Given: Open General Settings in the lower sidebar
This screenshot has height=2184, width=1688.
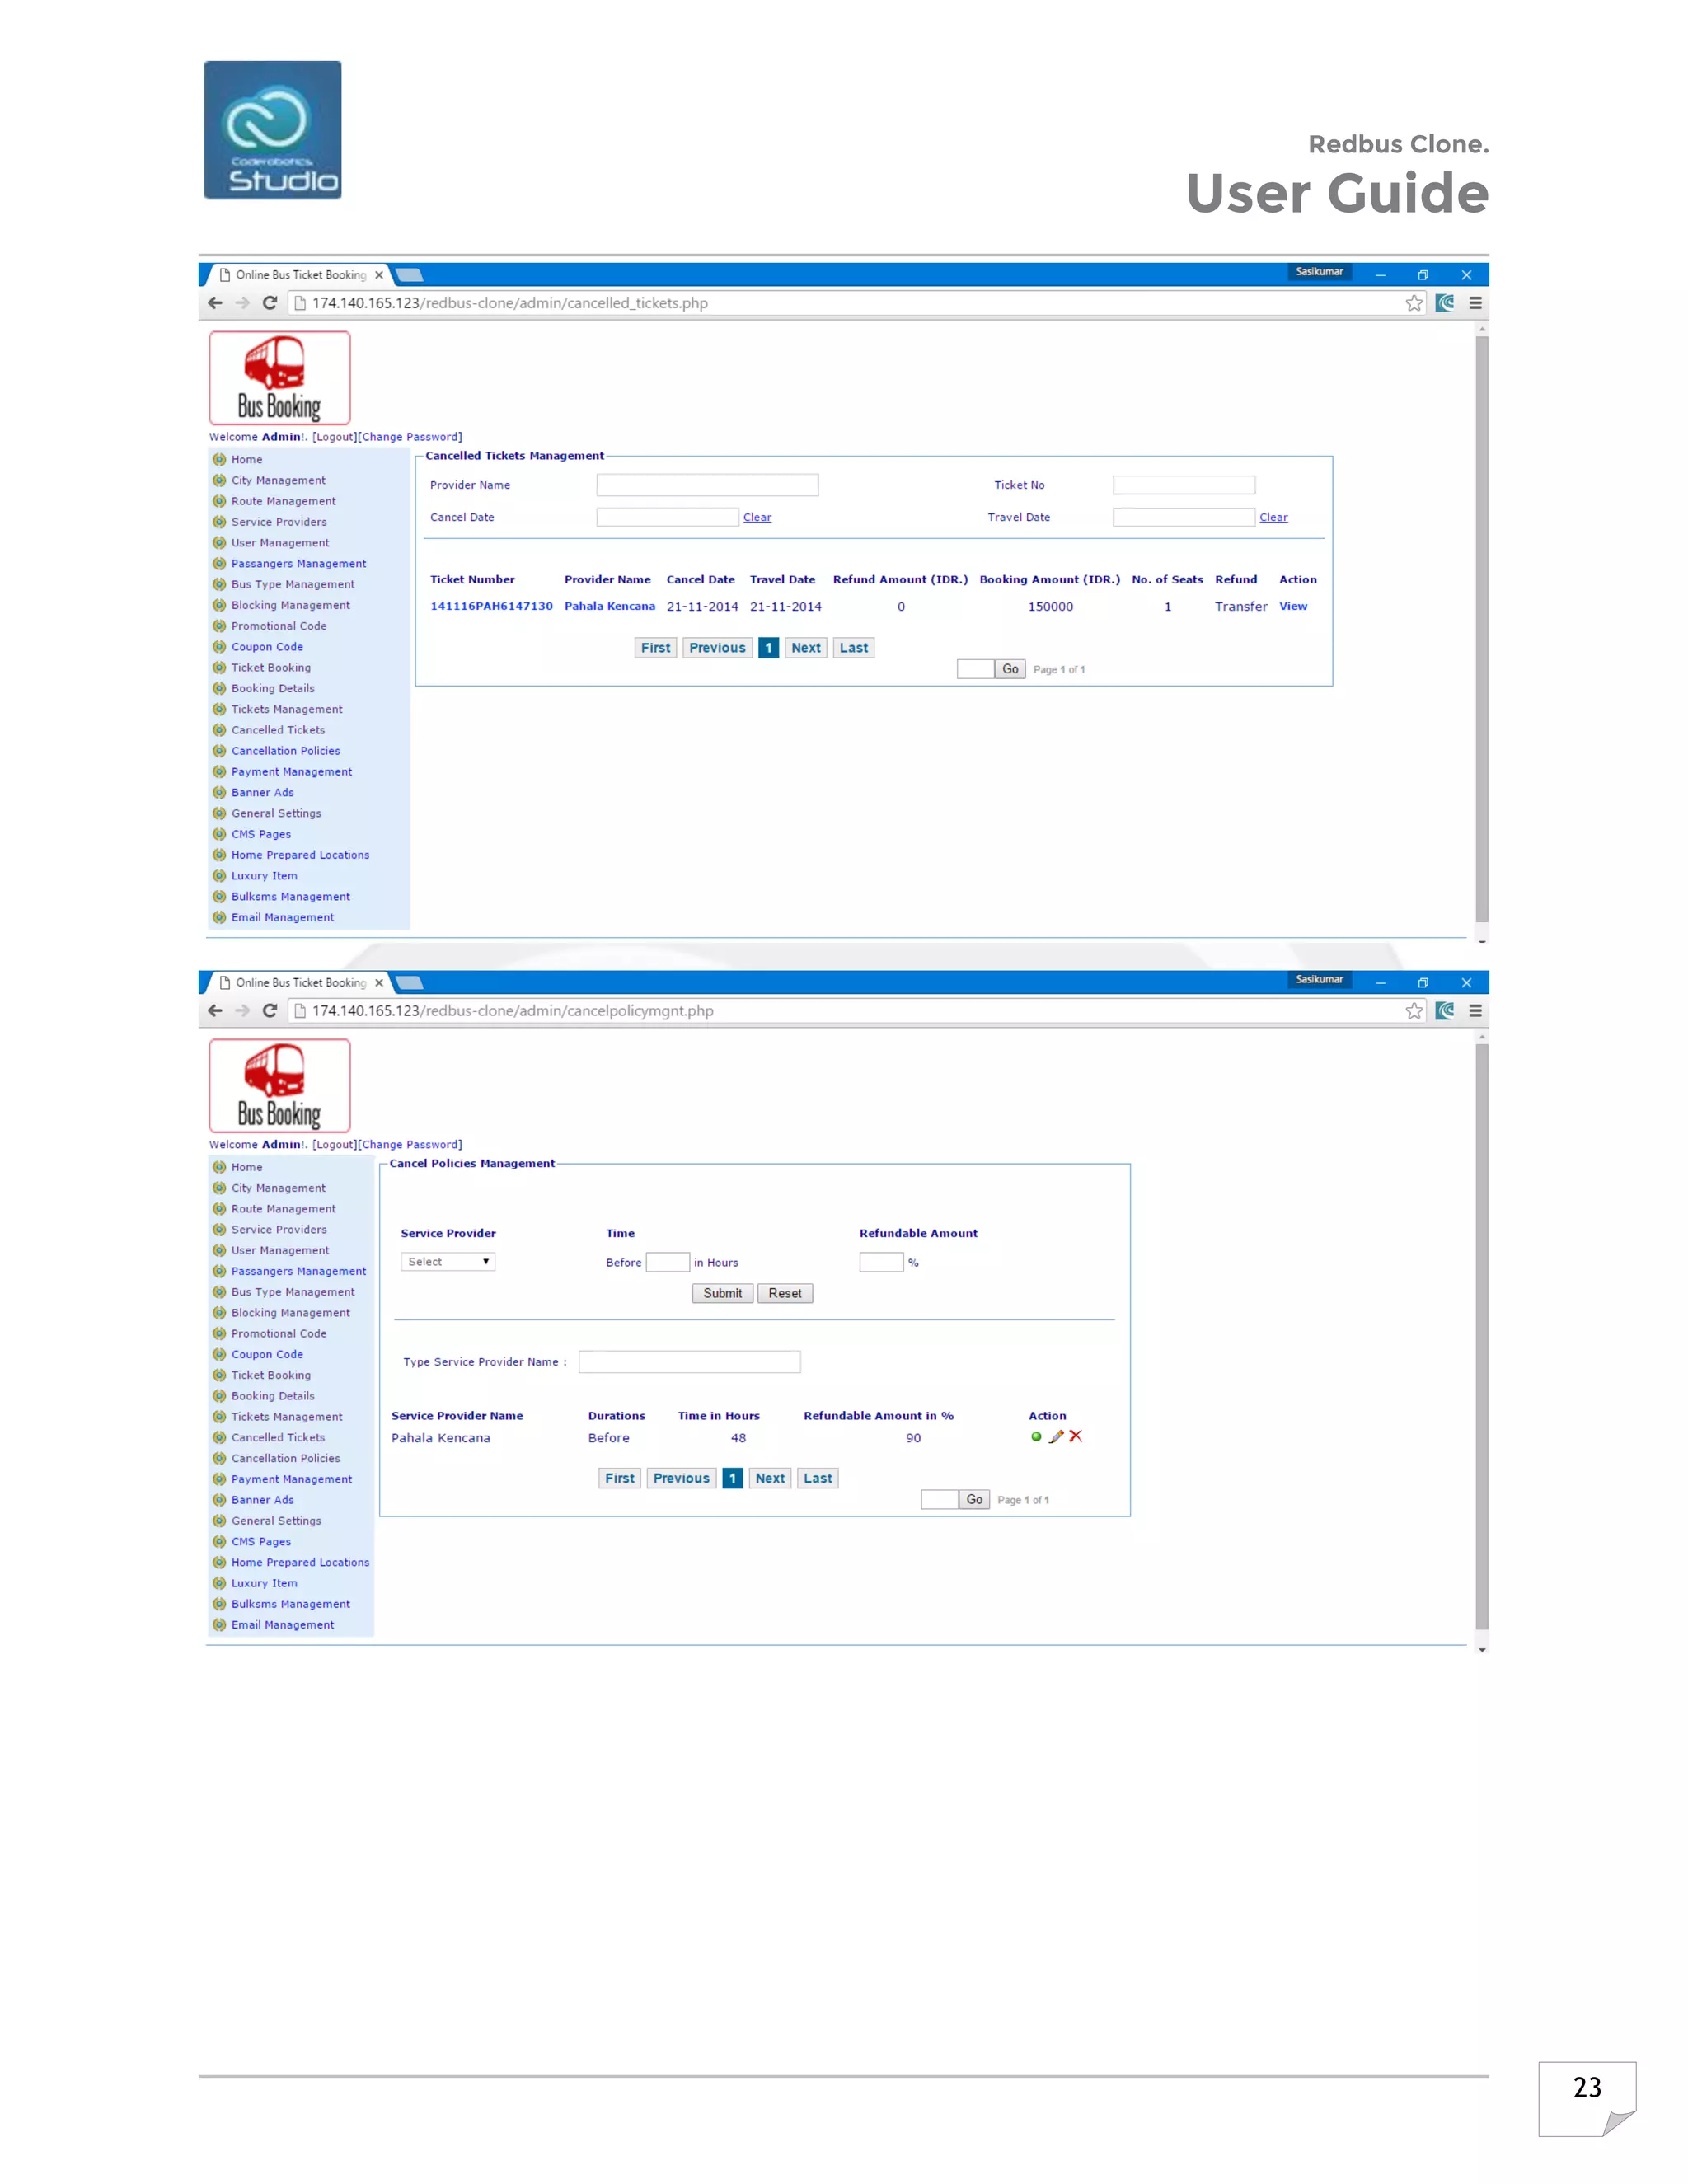Looking at the screenshot, I should click(x=277, y=1522).
